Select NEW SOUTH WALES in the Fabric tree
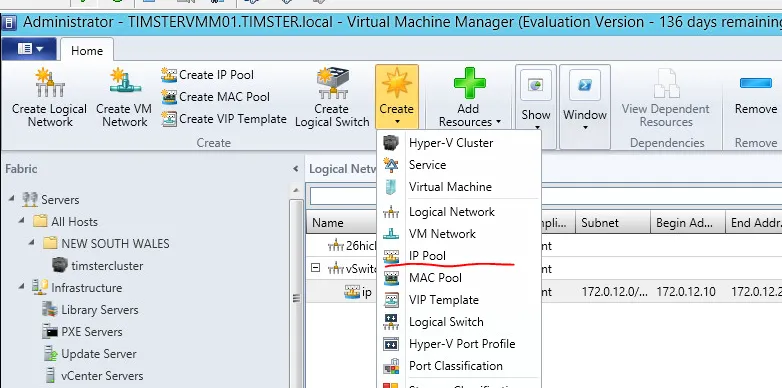 [115, 243]
